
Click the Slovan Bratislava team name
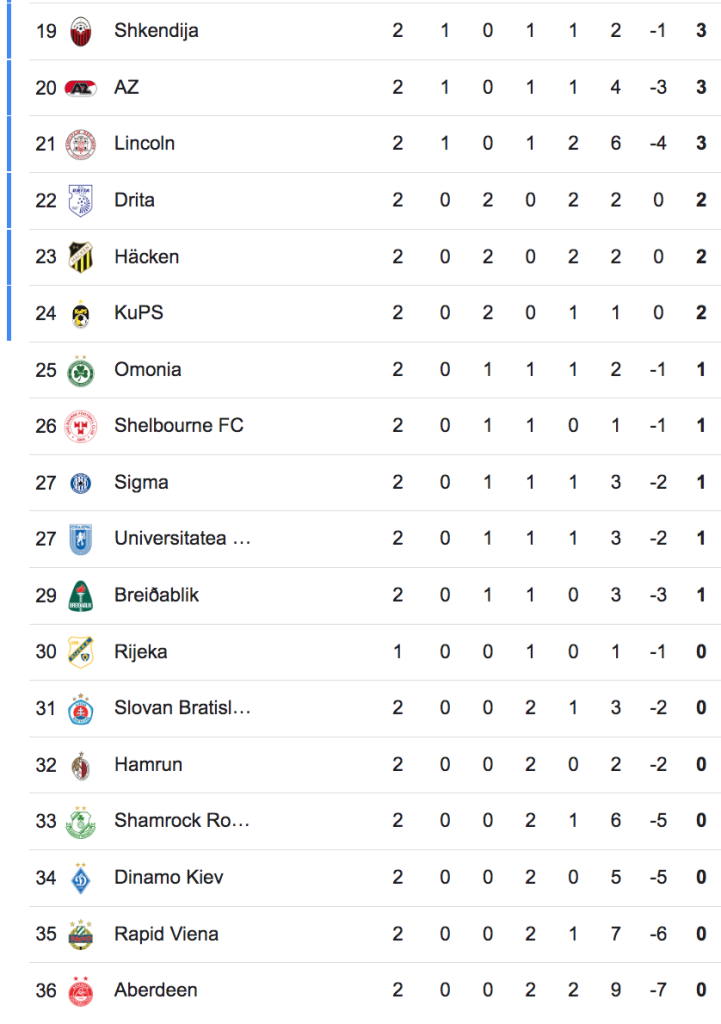[182, 708]
